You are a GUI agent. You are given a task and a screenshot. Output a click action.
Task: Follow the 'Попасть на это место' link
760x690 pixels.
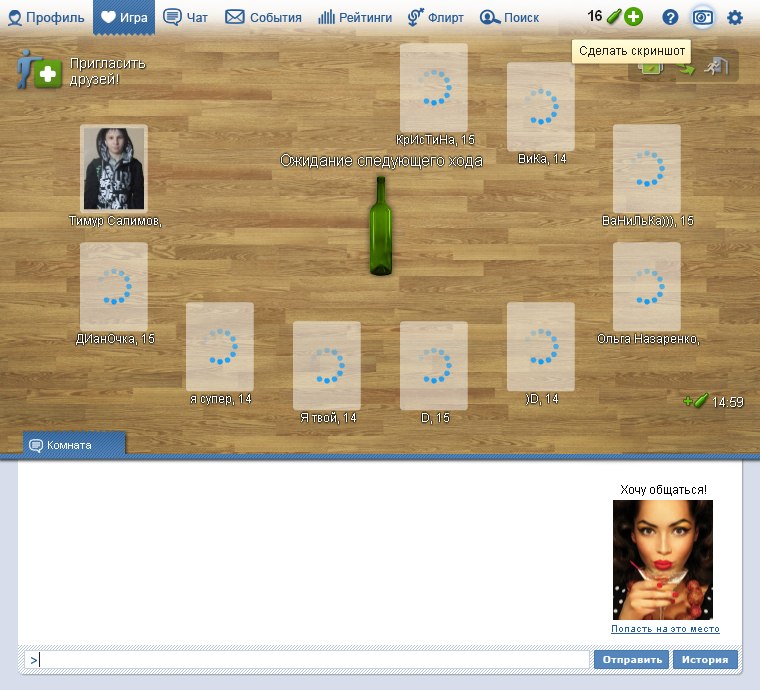665,629
